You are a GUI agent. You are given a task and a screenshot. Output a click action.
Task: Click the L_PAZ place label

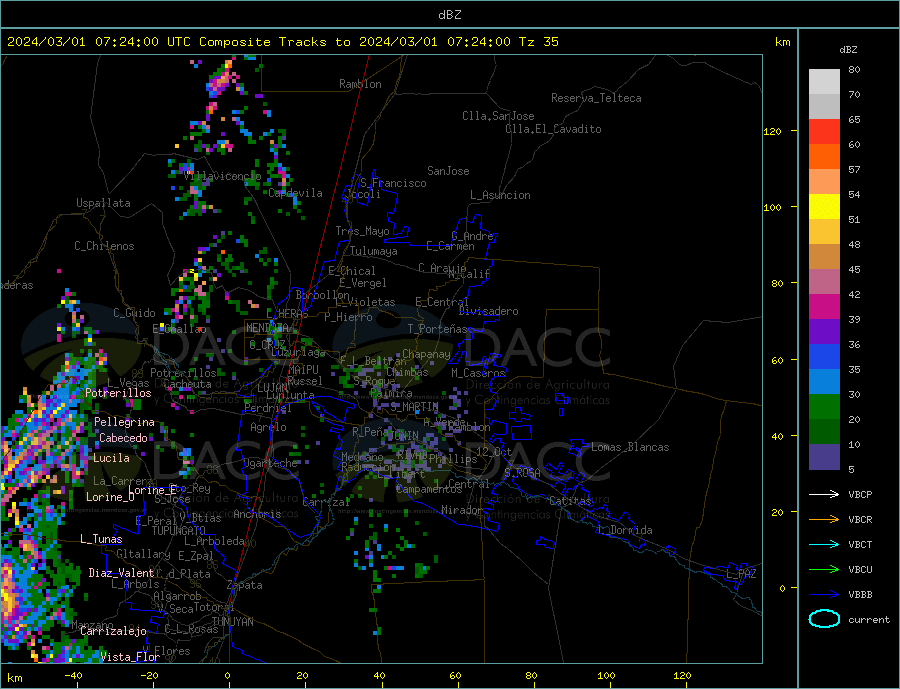pyautogui.click(x=742, y=574)
